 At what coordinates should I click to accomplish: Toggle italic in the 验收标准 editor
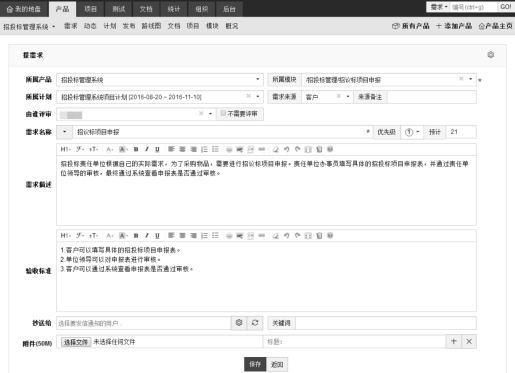147,236
